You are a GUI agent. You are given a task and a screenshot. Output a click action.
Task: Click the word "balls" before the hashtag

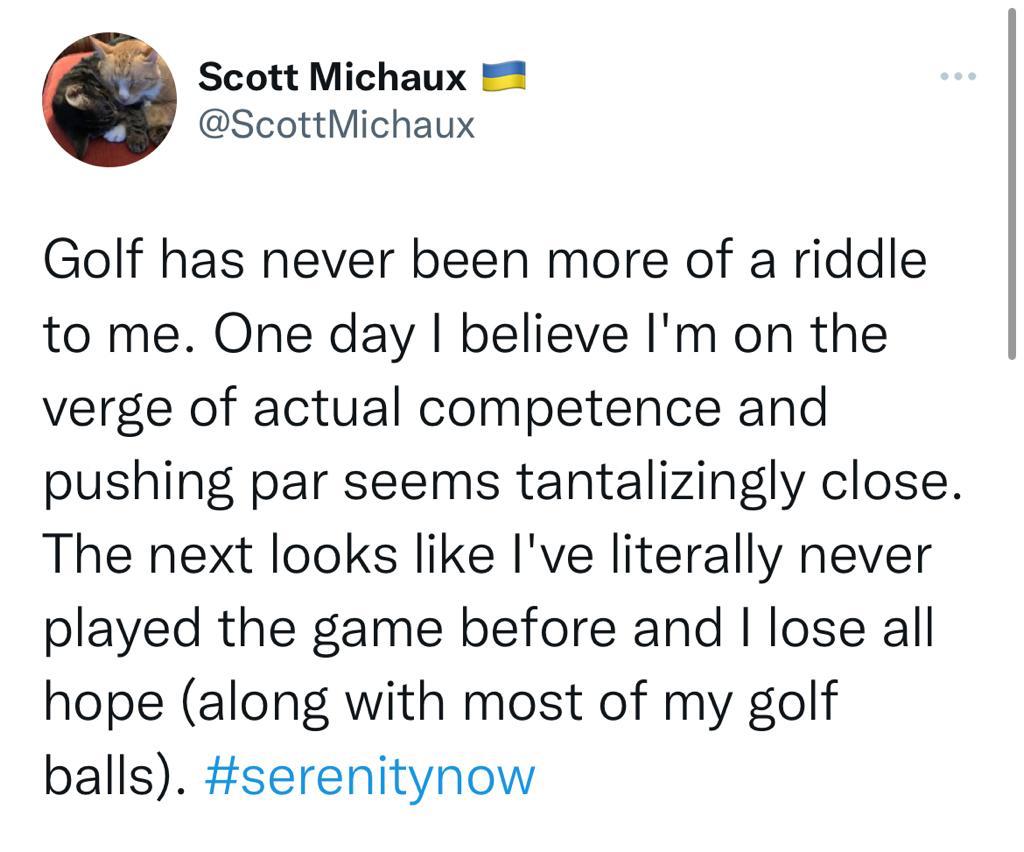pos(103,776)
